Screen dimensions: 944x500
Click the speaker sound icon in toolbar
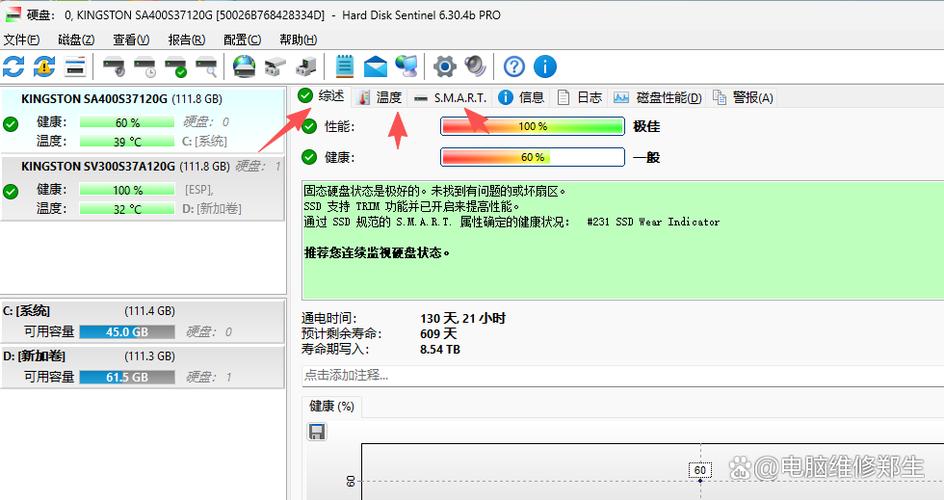pos(475,66)
